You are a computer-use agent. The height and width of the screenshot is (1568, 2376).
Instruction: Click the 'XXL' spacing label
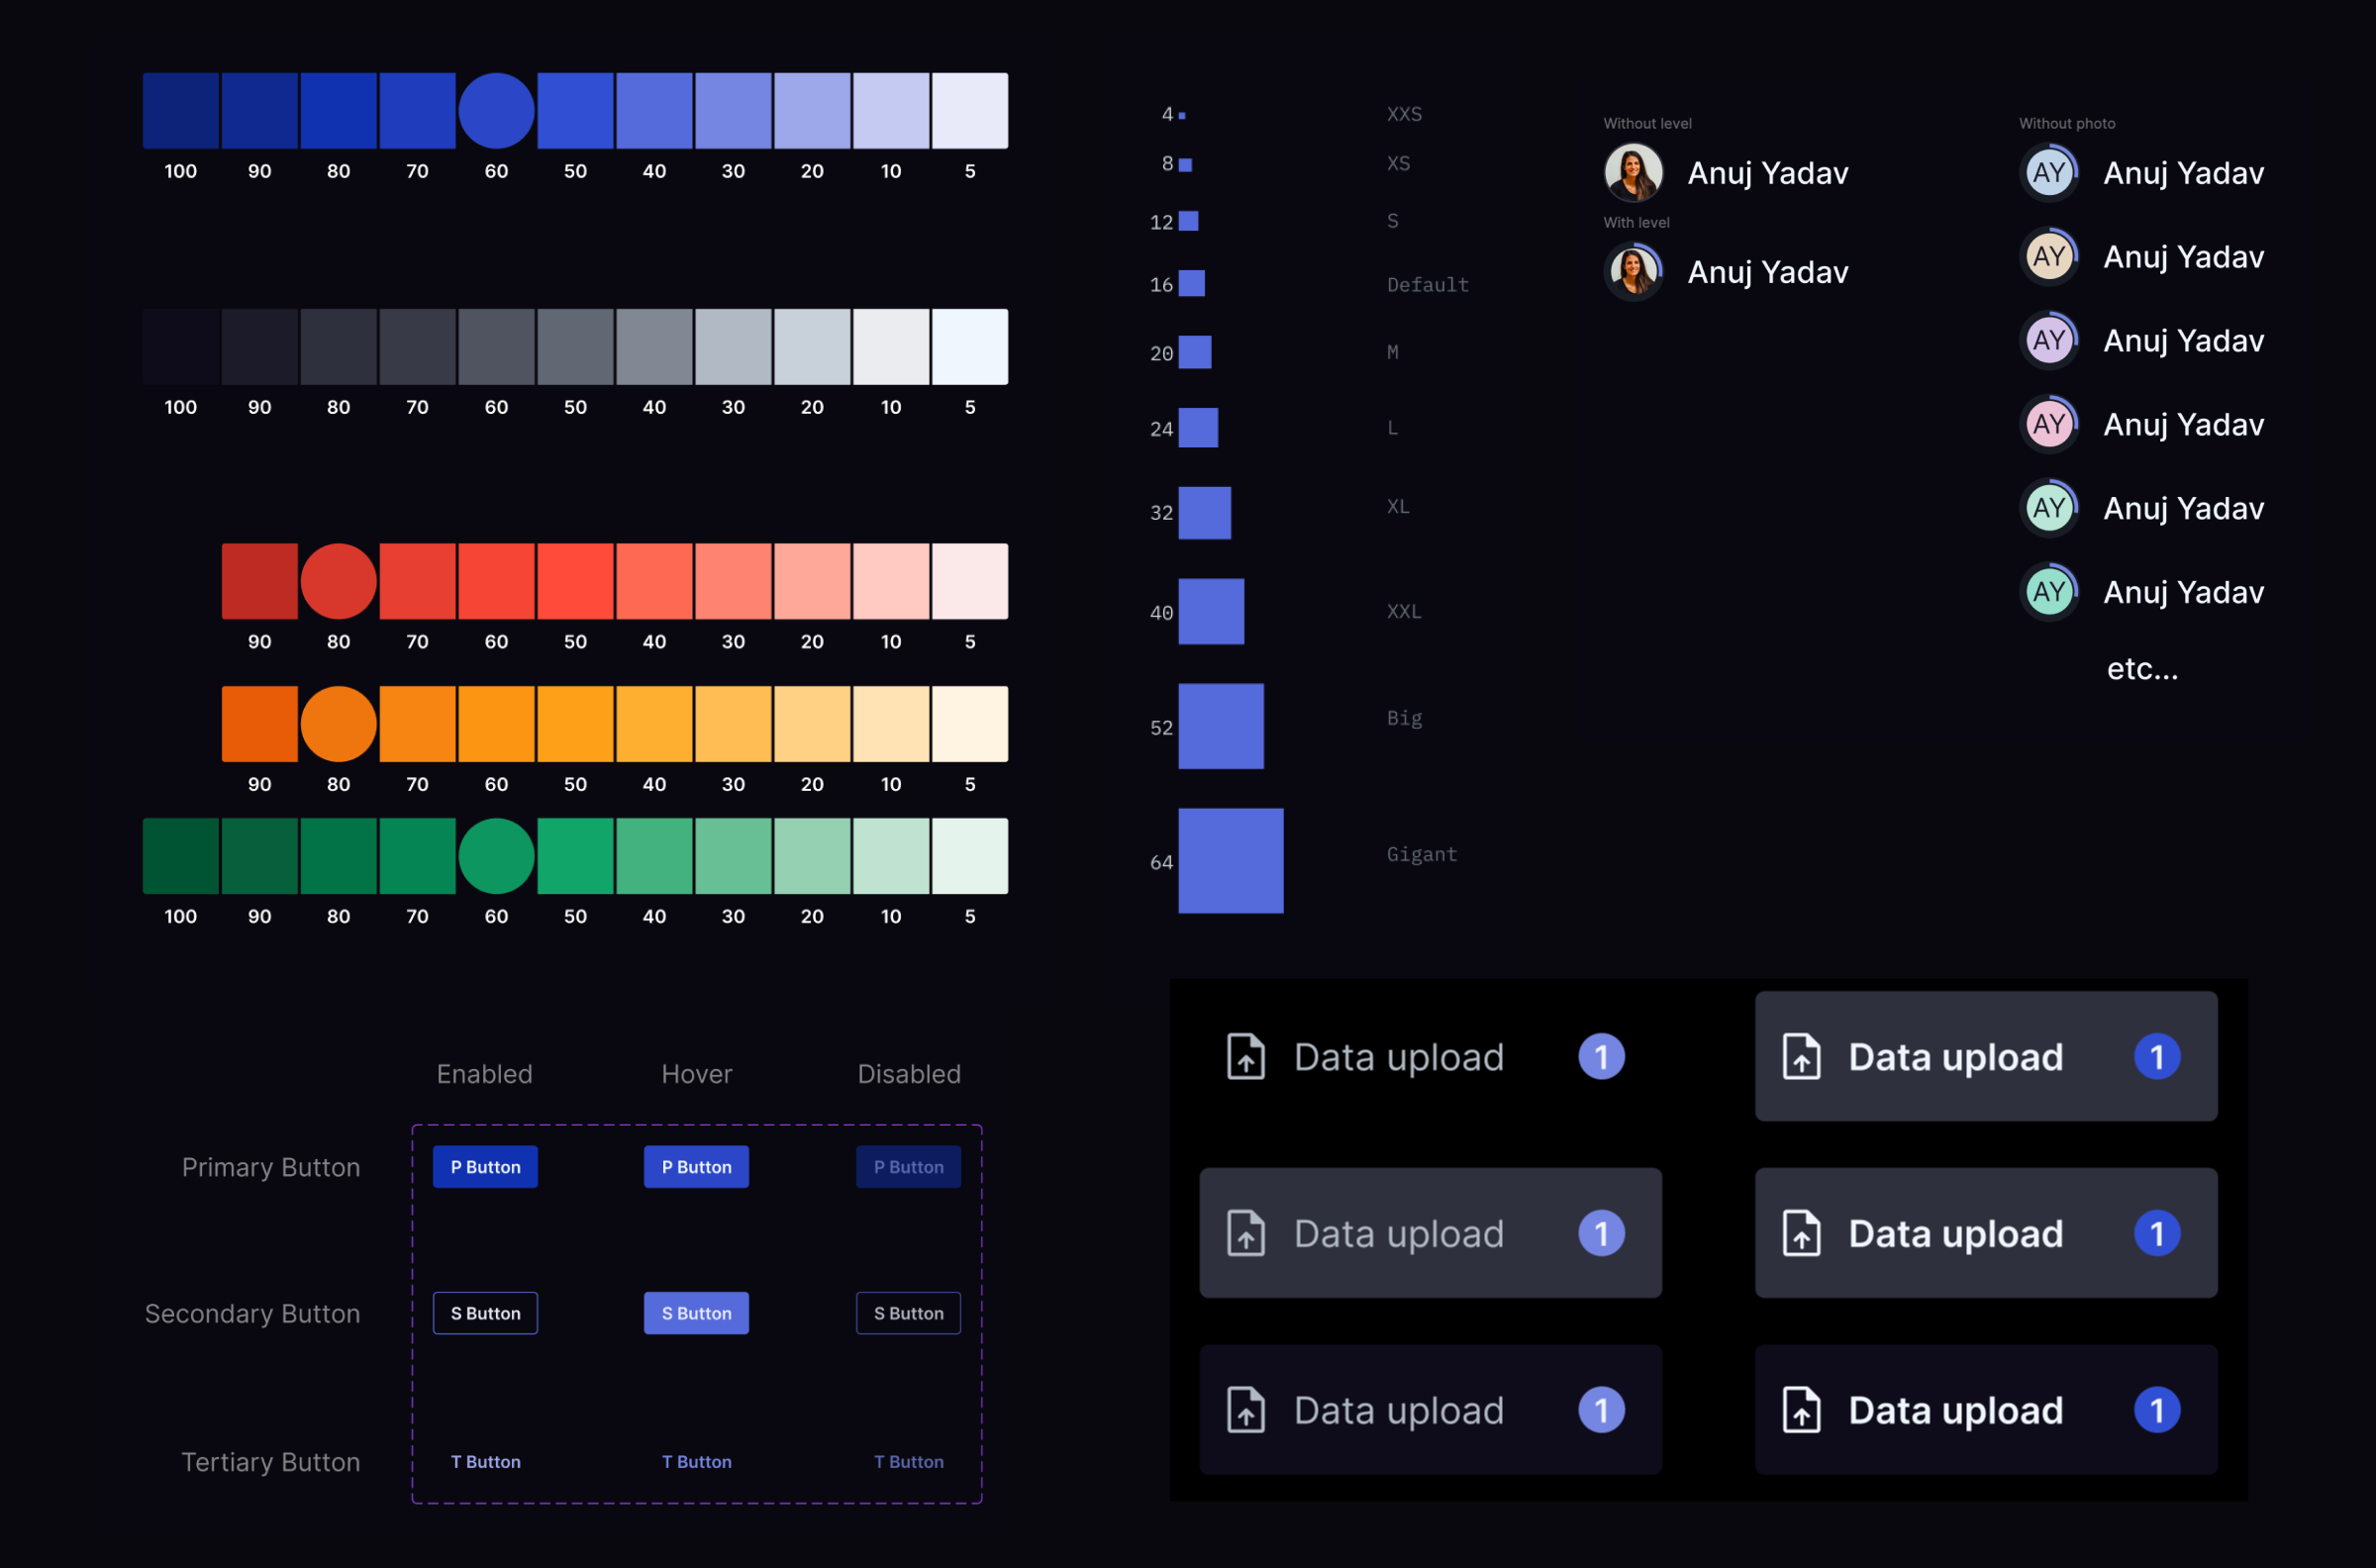1404,611
